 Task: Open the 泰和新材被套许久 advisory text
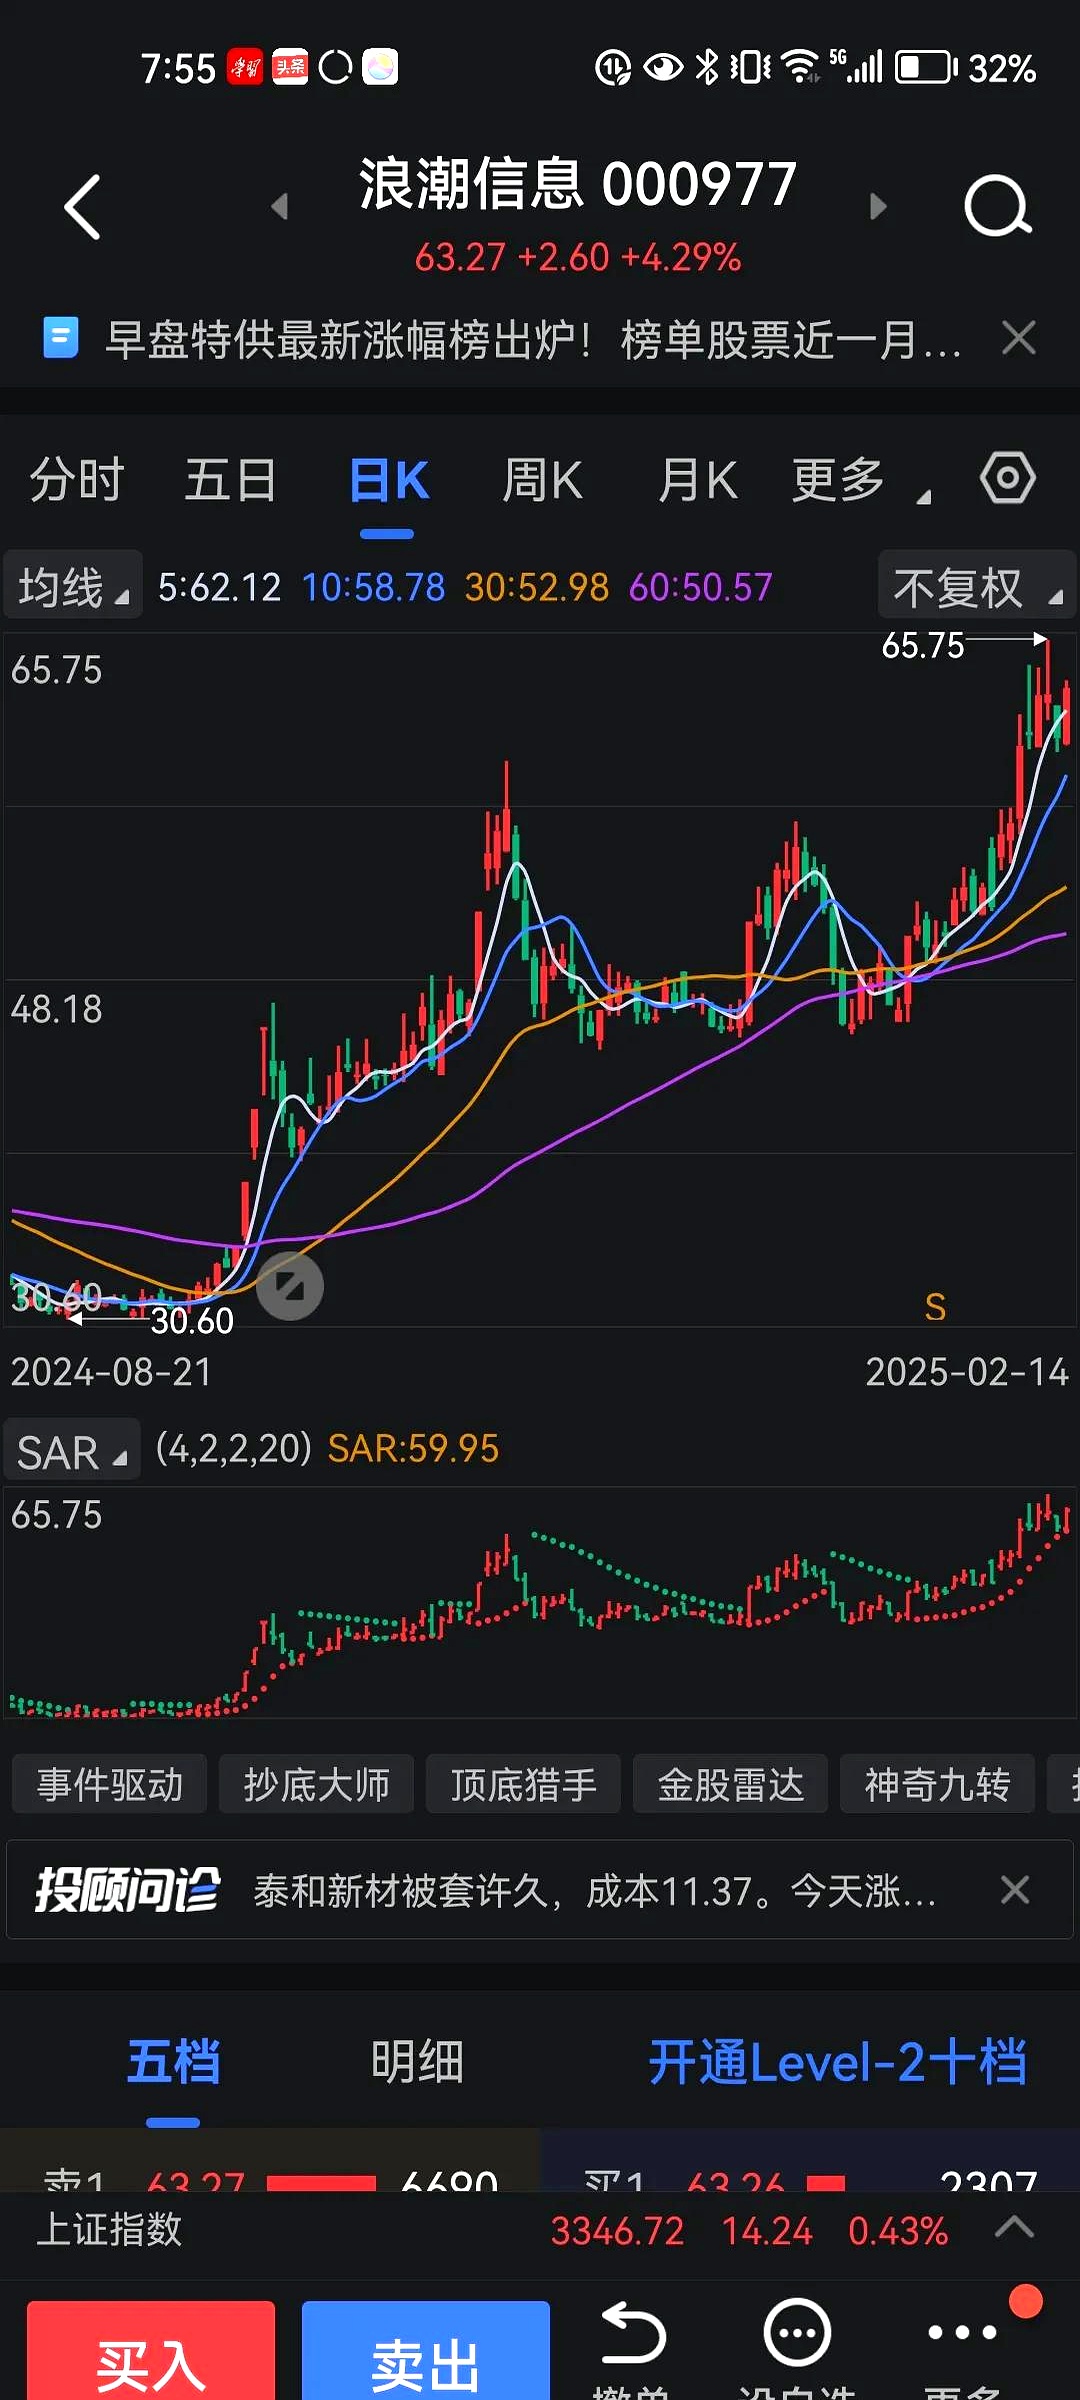click(594, 1891)
